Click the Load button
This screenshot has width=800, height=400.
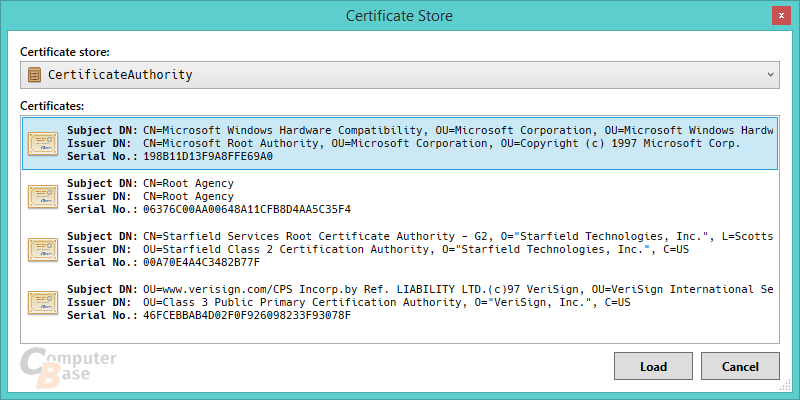pos(654,366)
